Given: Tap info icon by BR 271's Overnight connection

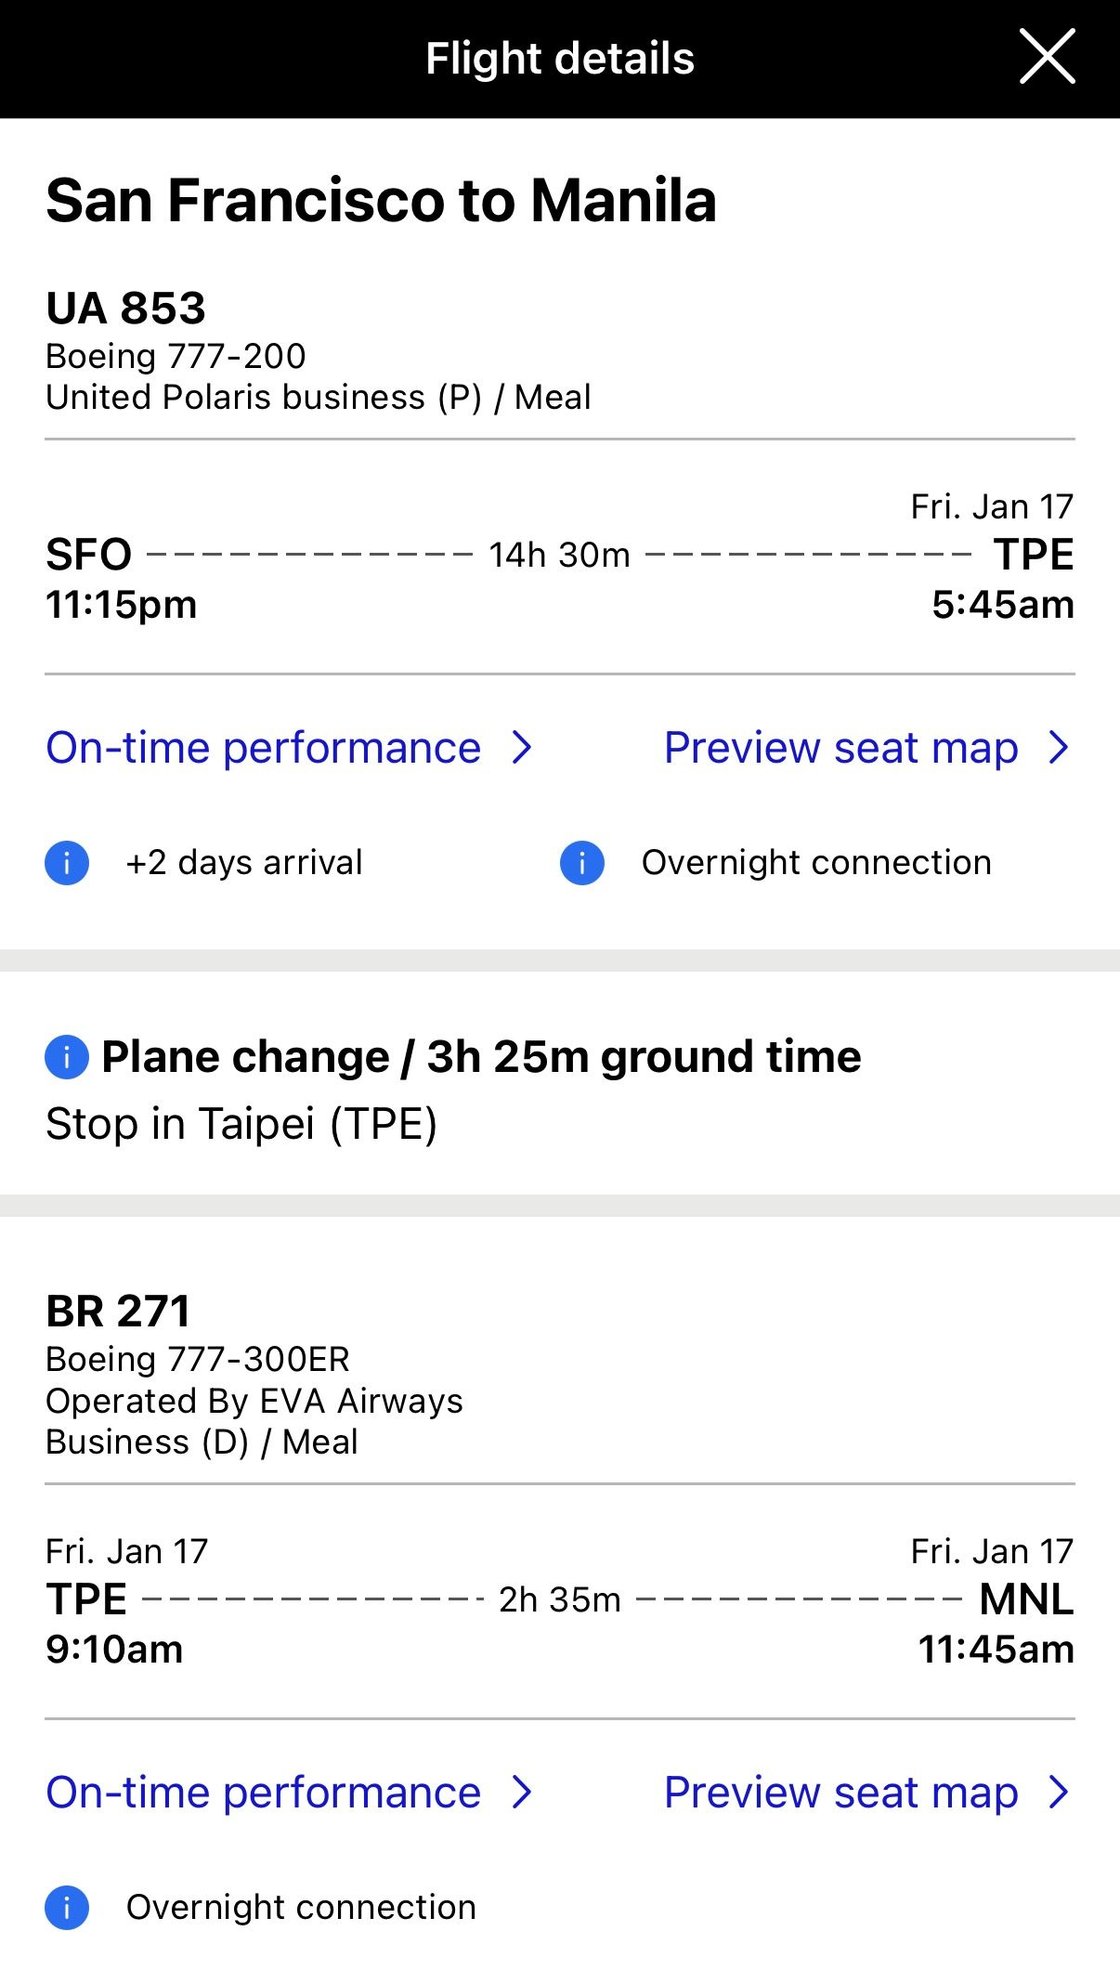Looking at the screenshot, I should pos(67,1908).
